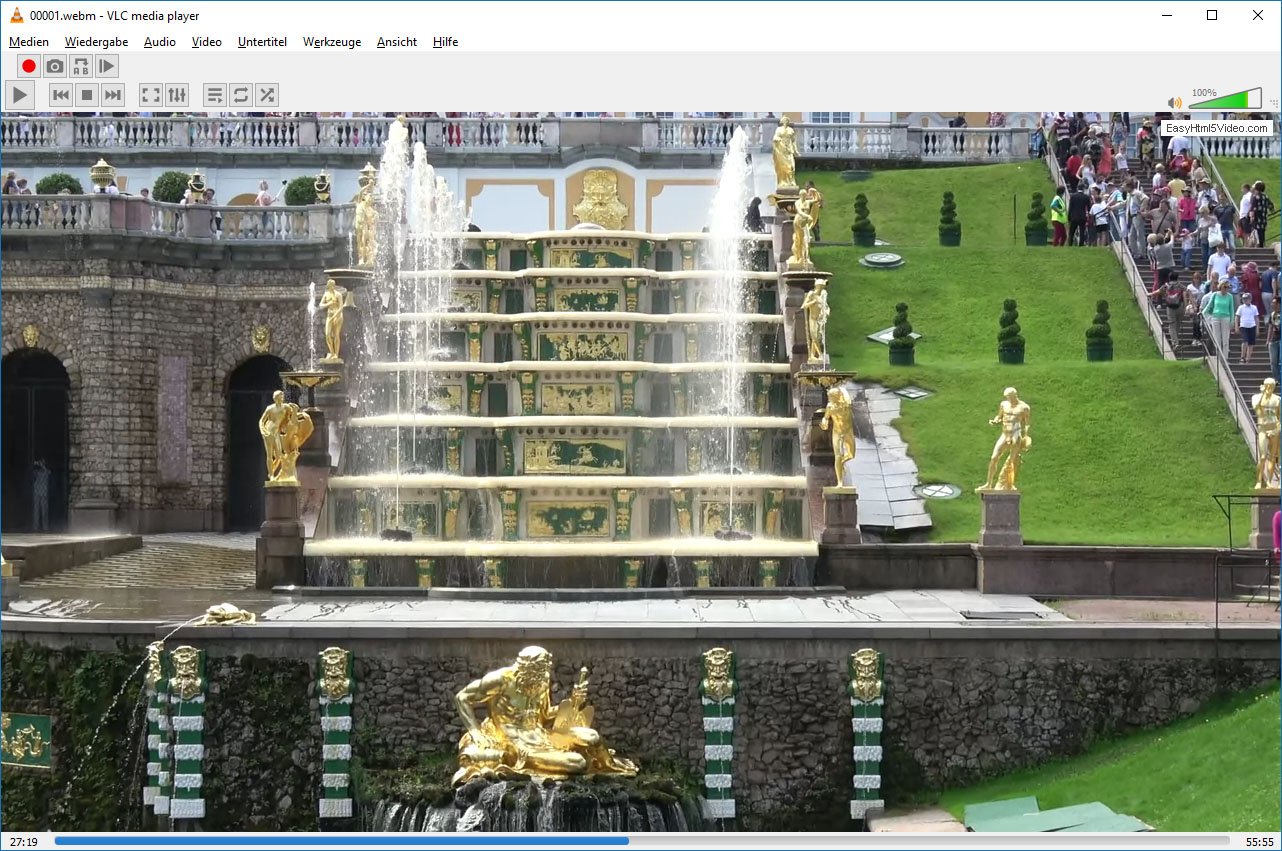Stop playback with the stop button
The height and width of the screenshot is (851, 1282).
[87, 95]
